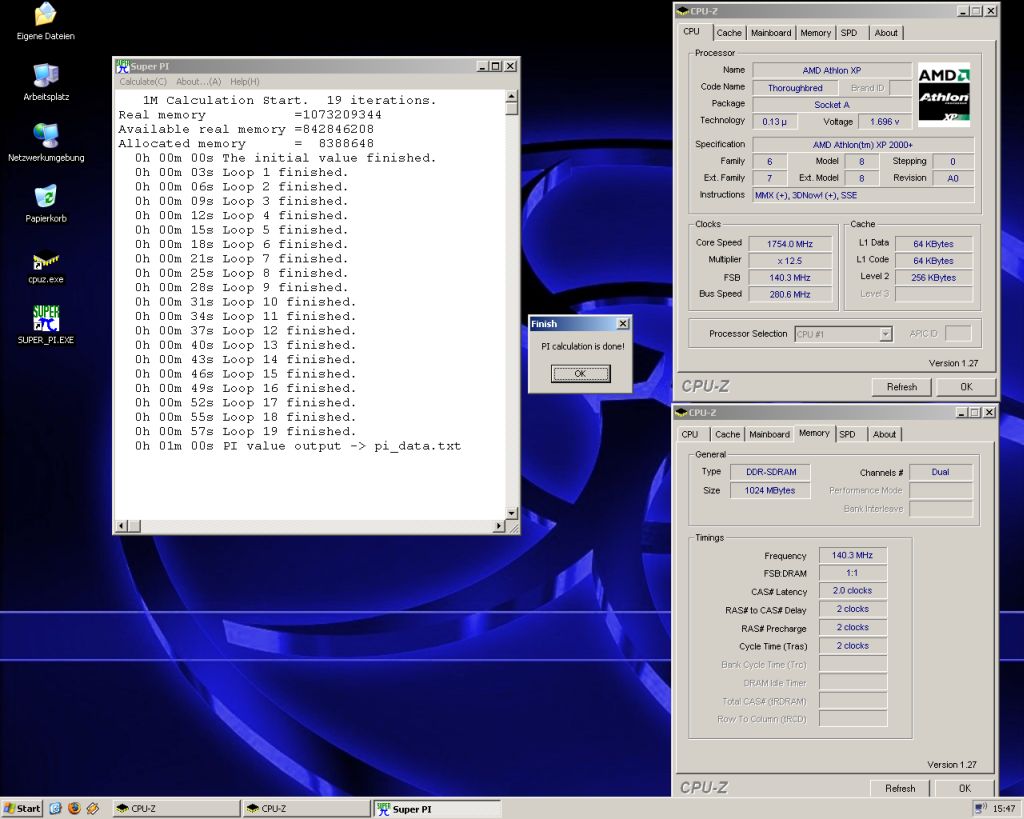
Task: Select About tab in bottom CPU-Z
Action: [x=884, y=434]
